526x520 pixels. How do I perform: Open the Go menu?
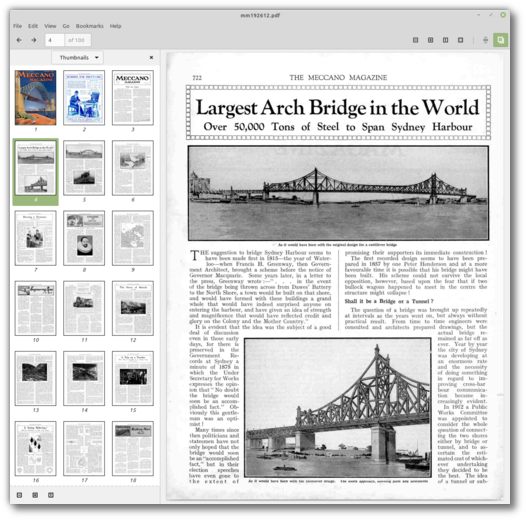coord(66,26)
